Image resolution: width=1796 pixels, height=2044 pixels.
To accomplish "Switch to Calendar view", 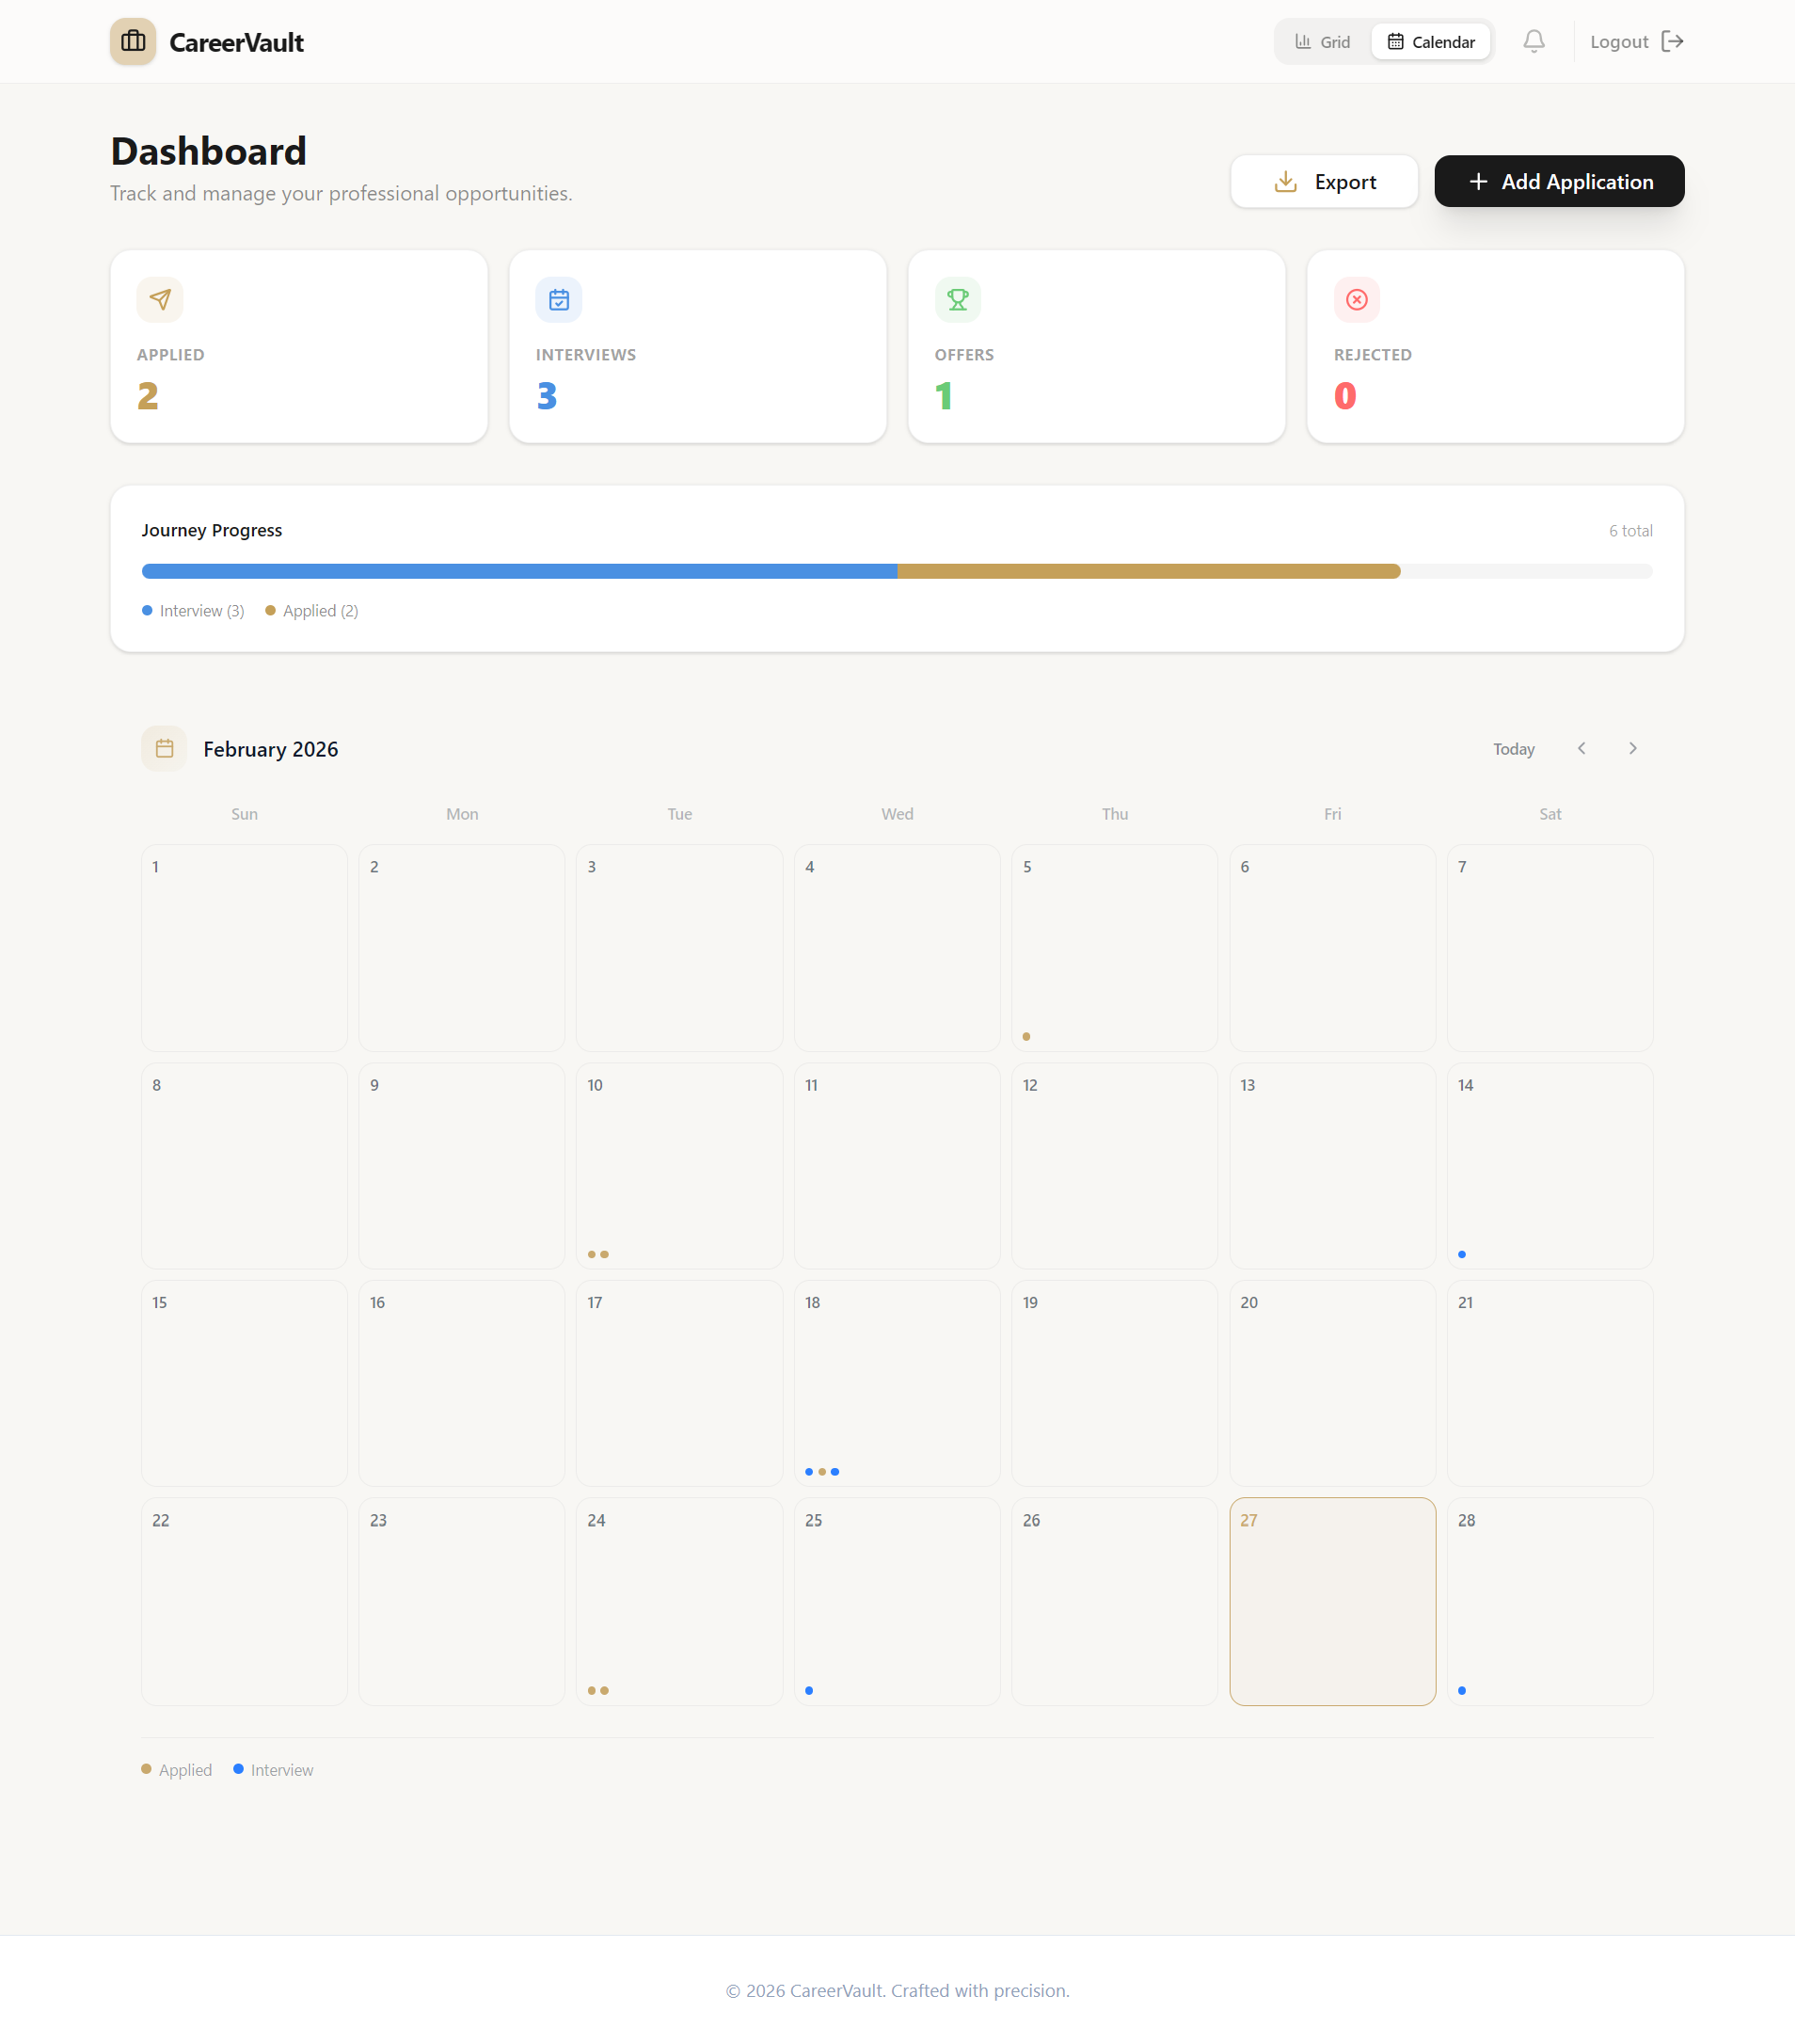I will (x=1431, y=41).
